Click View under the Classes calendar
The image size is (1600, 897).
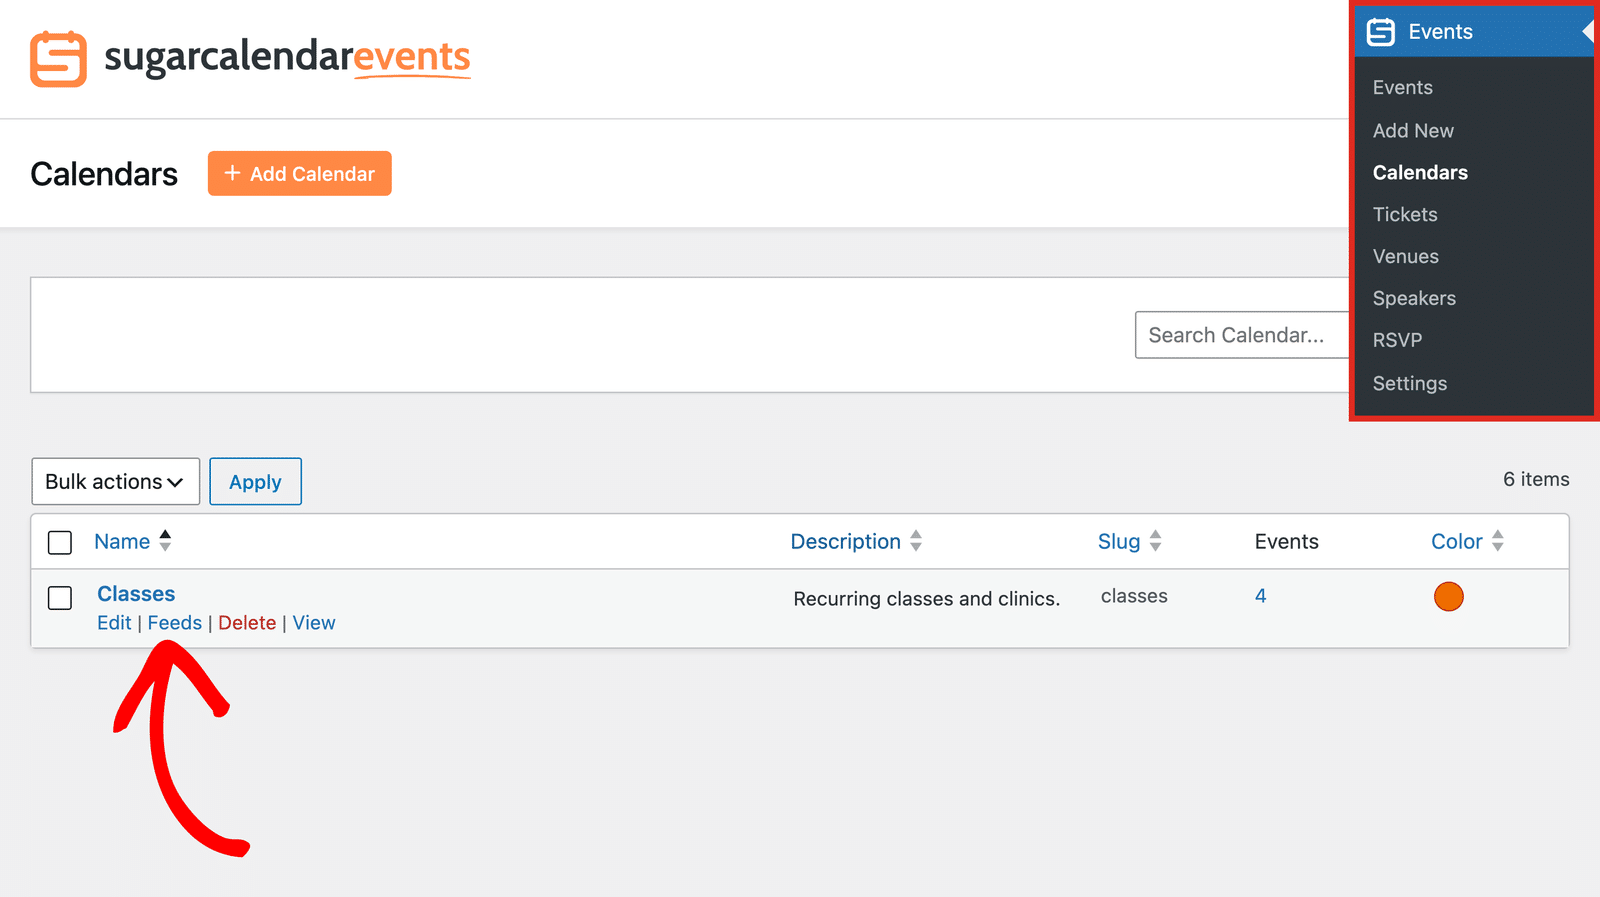pos(314,623)
